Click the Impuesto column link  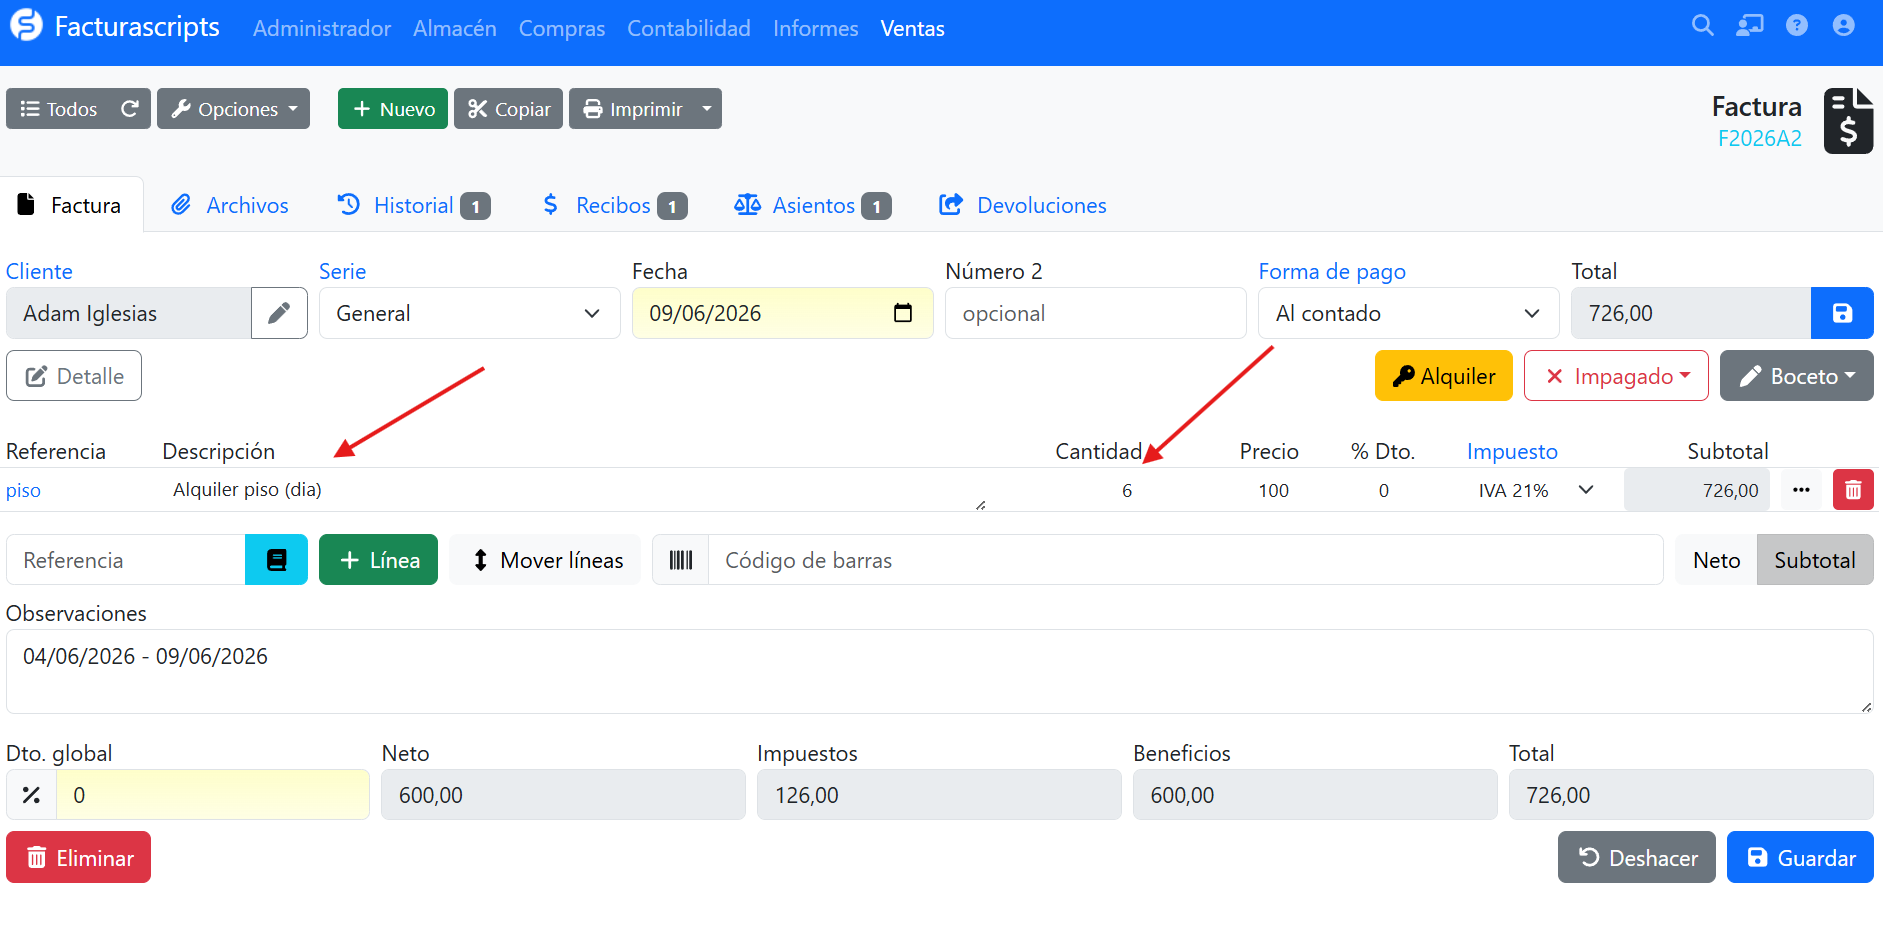pyautogui.click(x=1512, y=451)
